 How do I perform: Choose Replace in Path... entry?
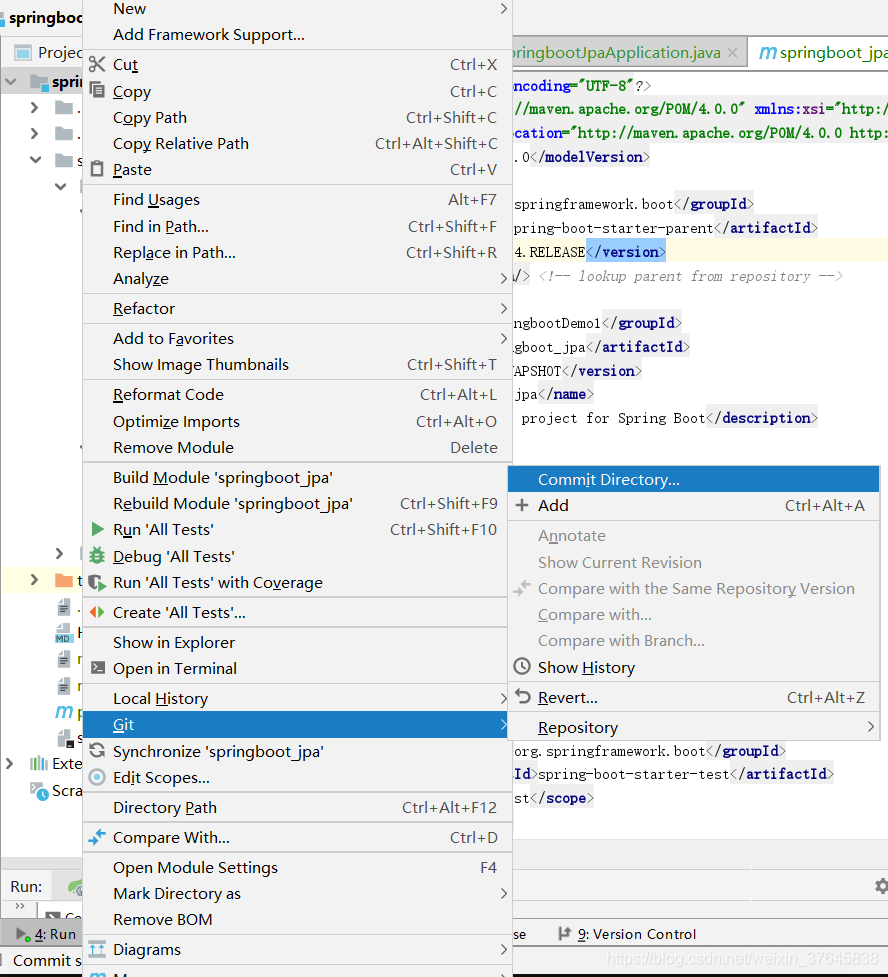[297, 252]
